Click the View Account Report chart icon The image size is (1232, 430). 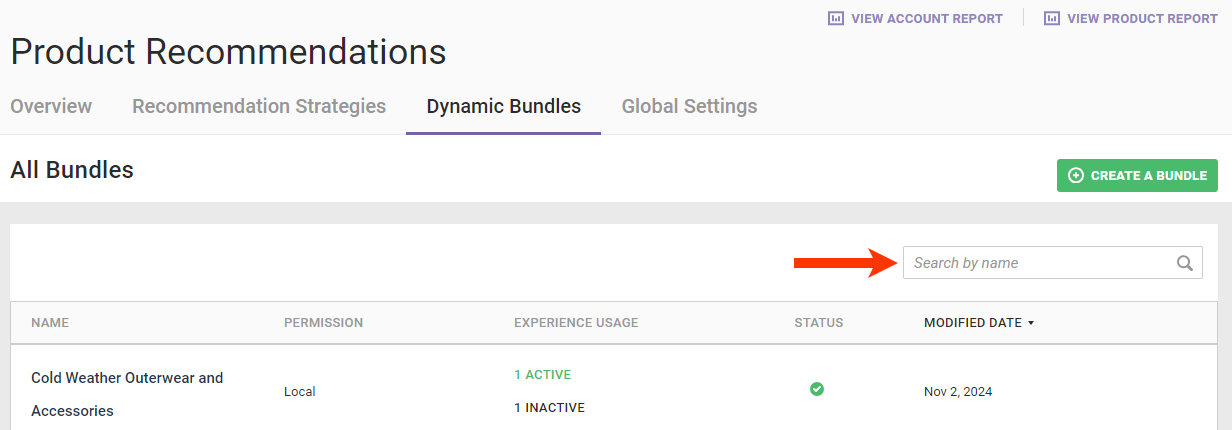(x=836, y=18)
